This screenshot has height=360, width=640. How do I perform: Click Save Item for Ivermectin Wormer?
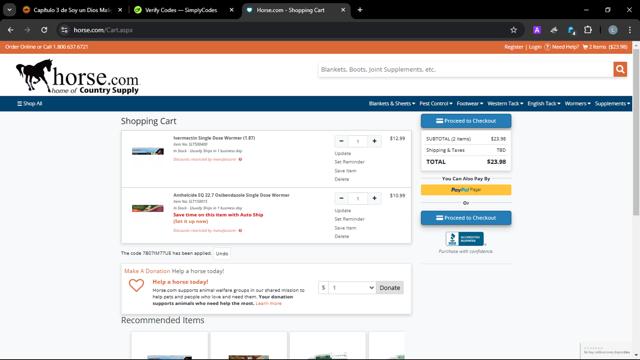pos(345,171)
